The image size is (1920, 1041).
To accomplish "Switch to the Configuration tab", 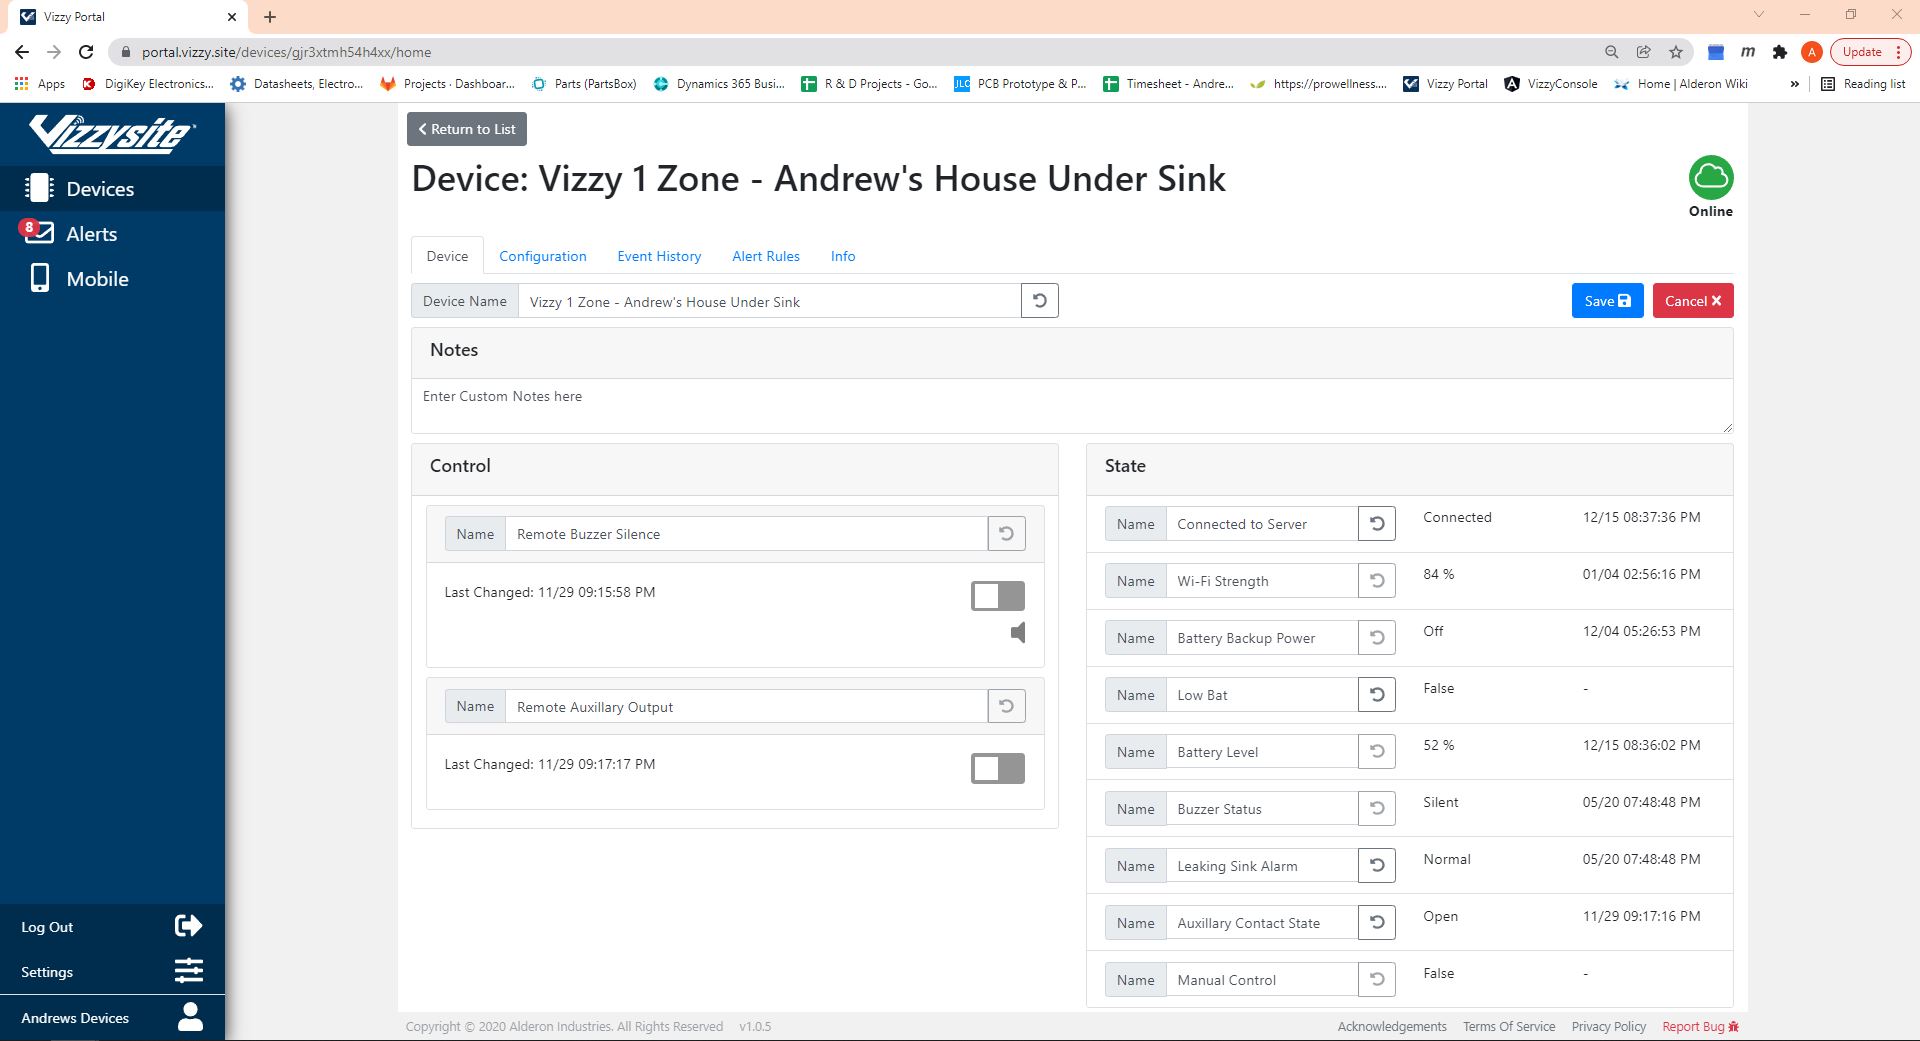I will (x=543, y=256).
